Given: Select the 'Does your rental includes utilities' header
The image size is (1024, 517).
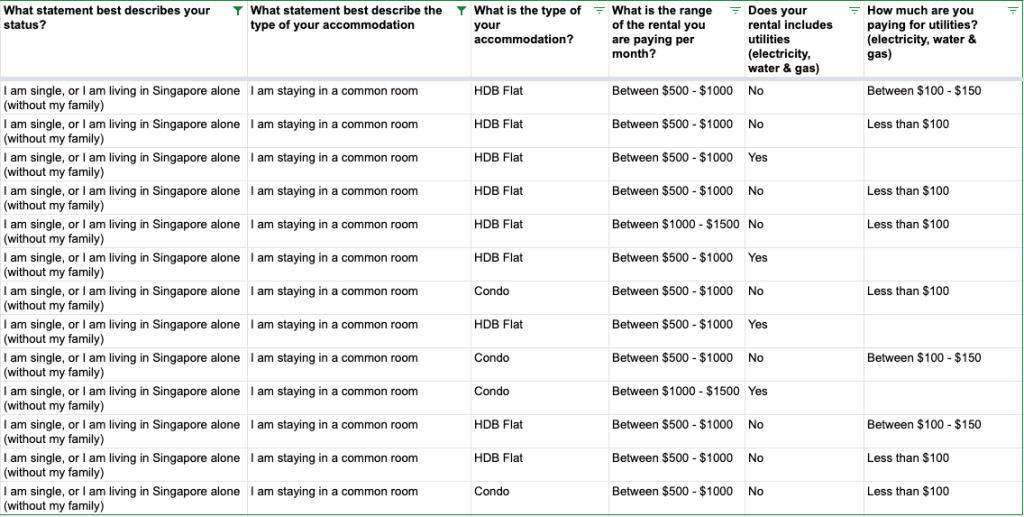Looking at the screenshot, I should pos(804,40).
